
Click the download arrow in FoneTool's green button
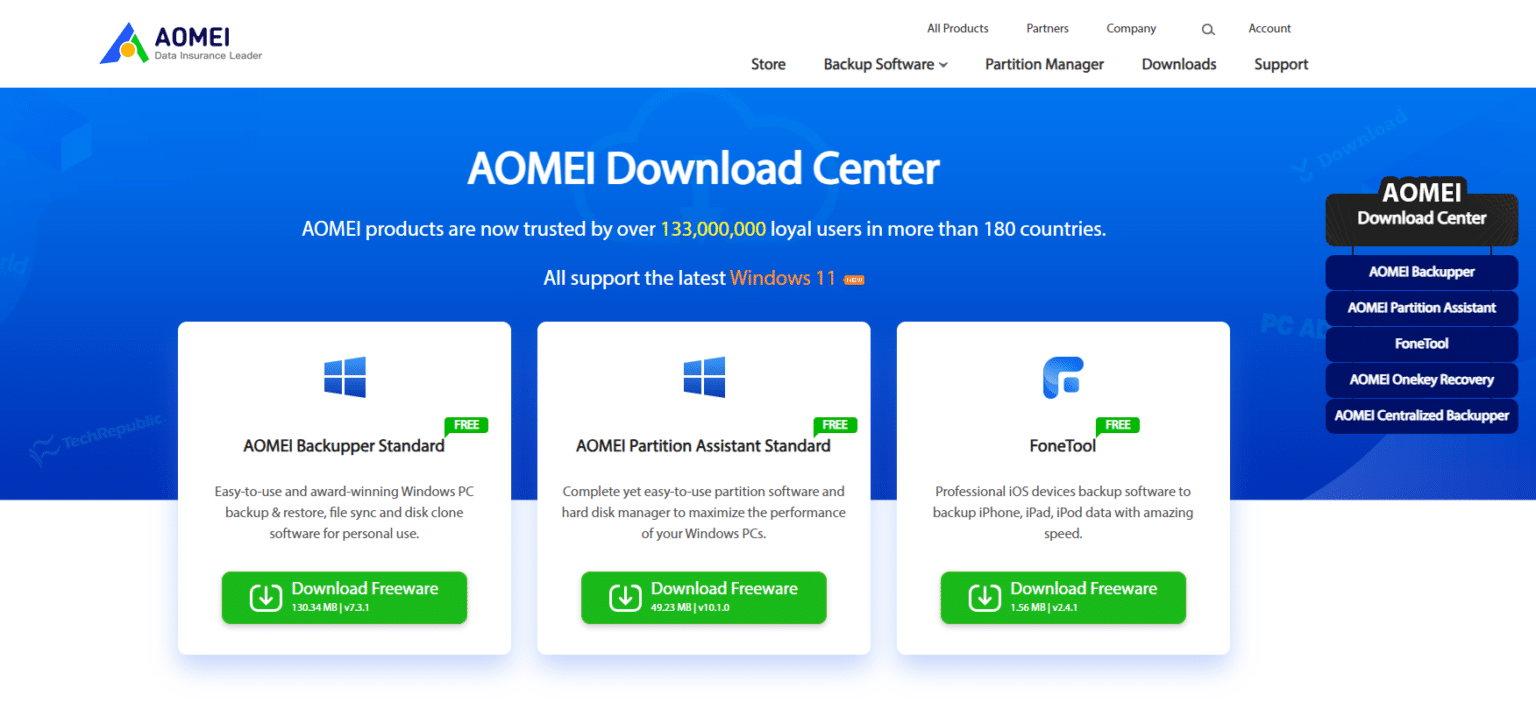tap(983, 597)
